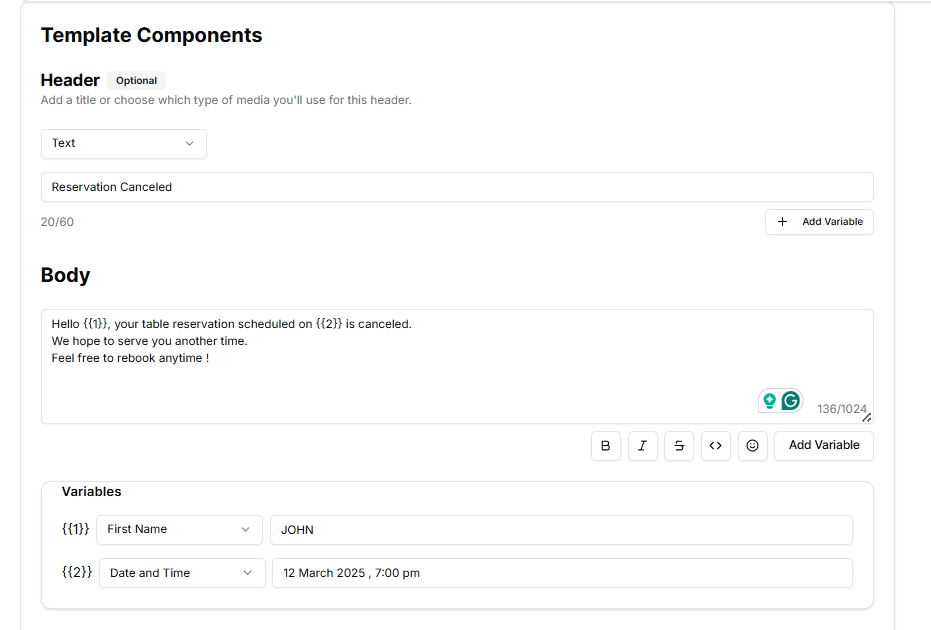Click the green Grammarly G icon
931x630 pixels.
pos(791,401)
